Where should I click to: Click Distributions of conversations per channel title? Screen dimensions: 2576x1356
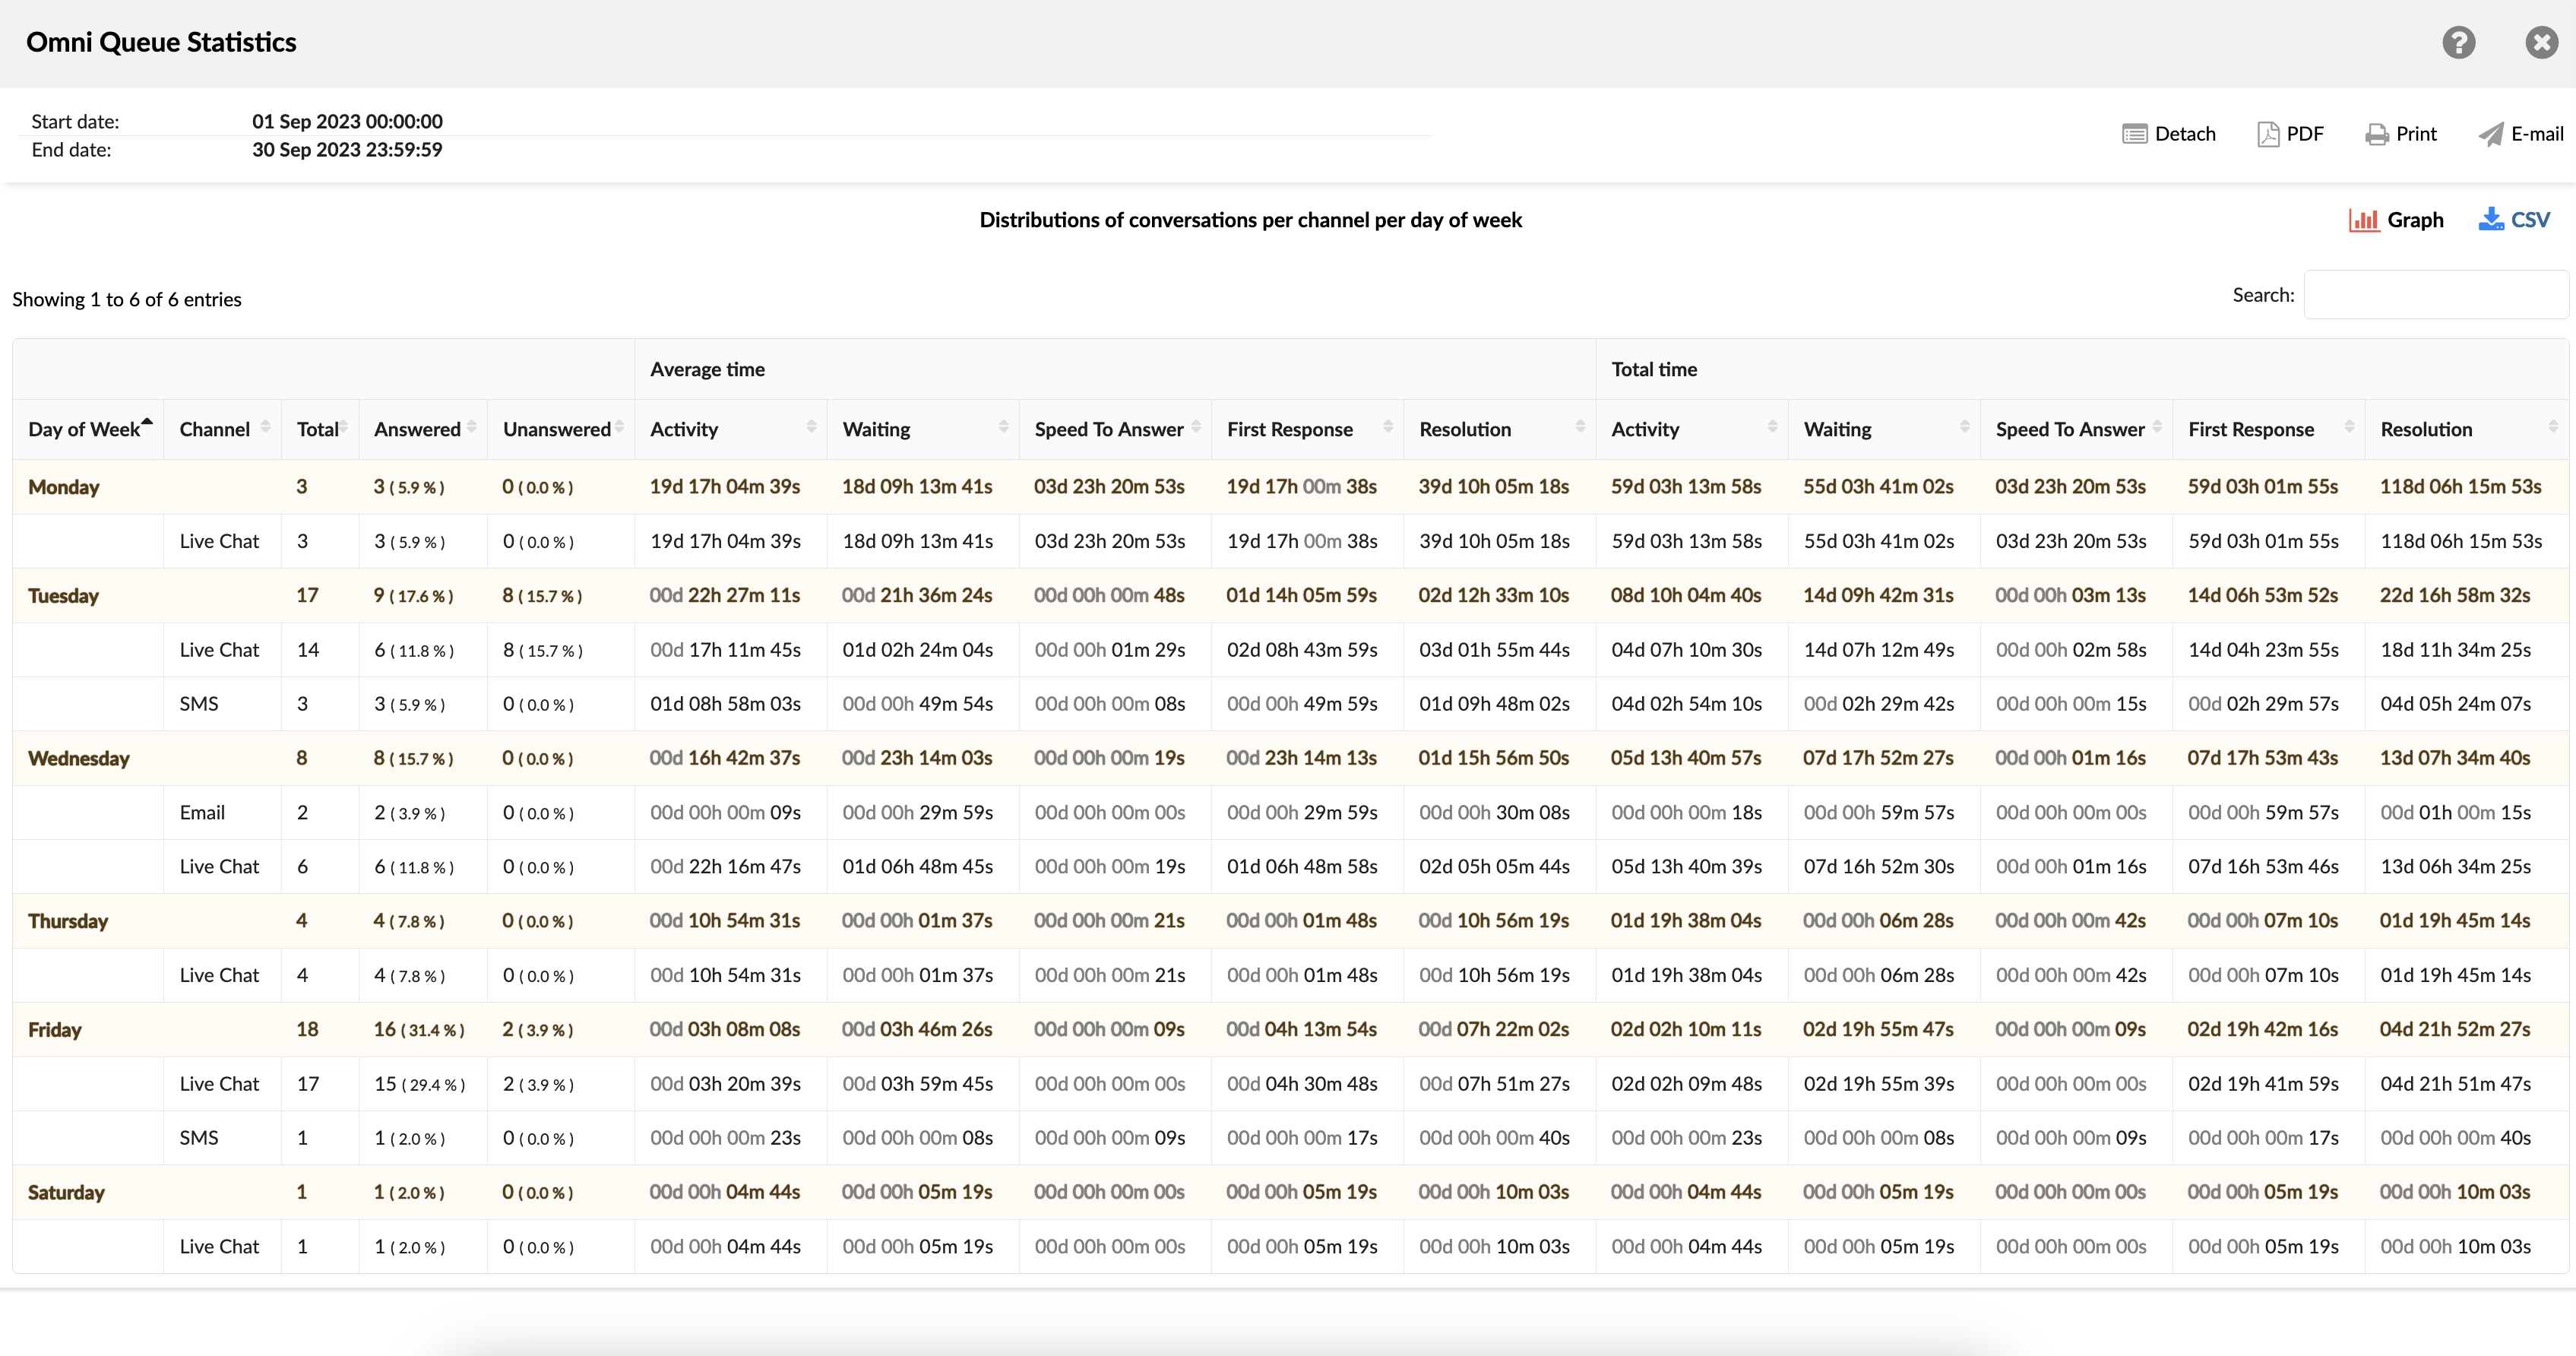click(1250, 220)
